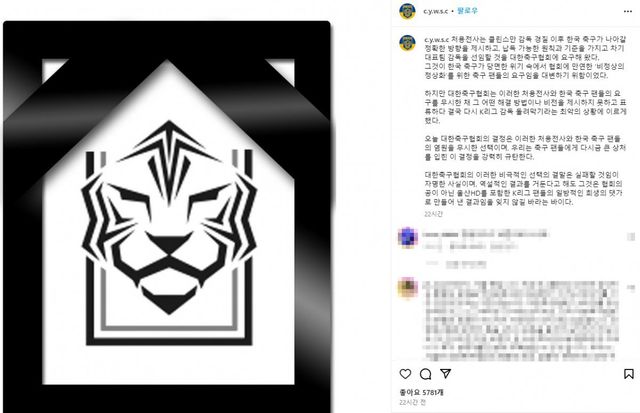Click the 22시간 timestamp under caption
This screenshot has width=640, height=413.
(433, 214)
